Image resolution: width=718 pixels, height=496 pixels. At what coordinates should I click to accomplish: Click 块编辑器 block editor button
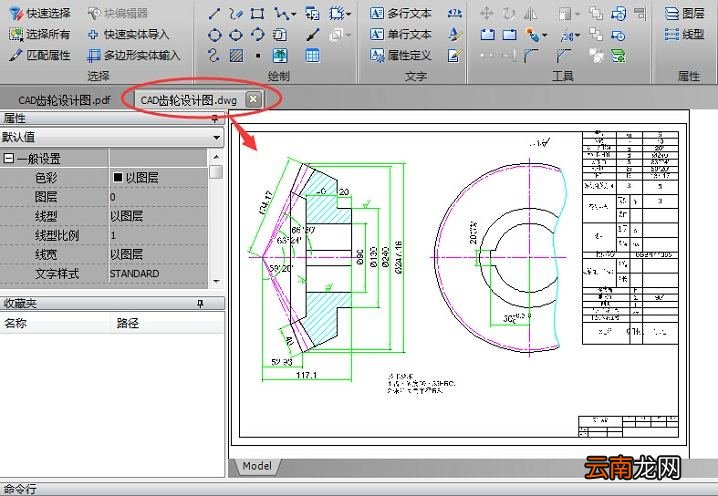(118, 13)
